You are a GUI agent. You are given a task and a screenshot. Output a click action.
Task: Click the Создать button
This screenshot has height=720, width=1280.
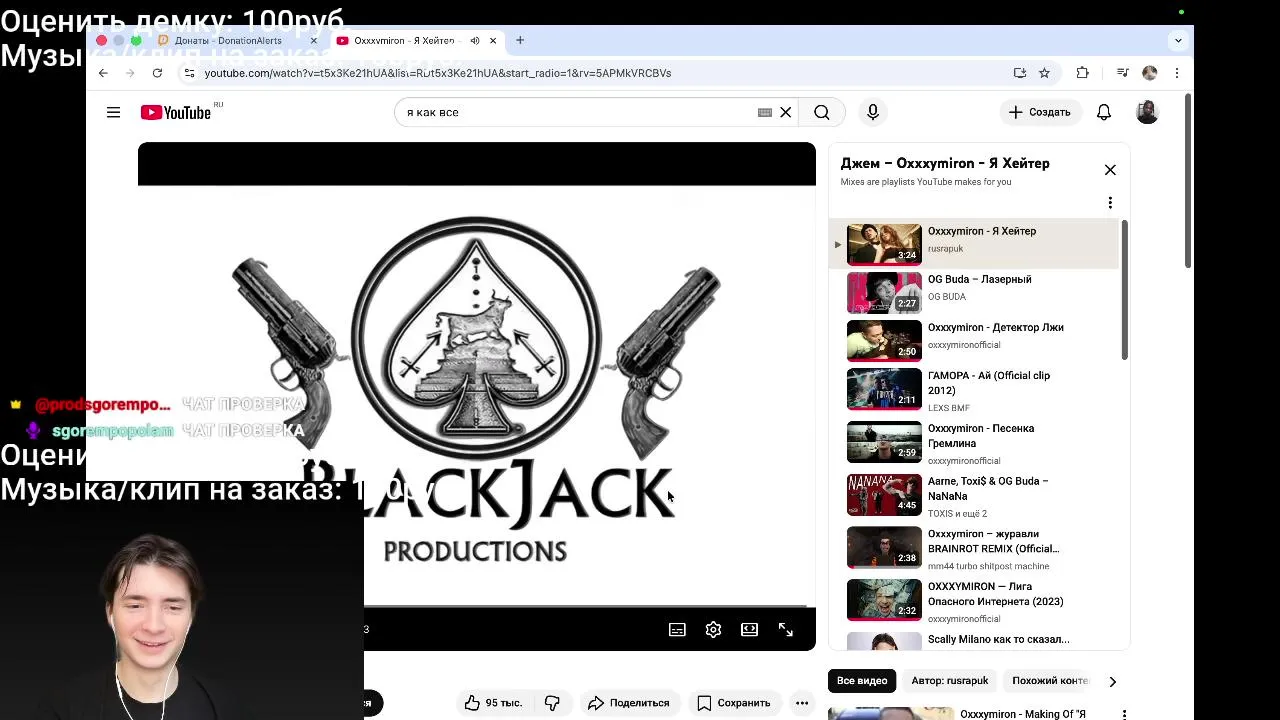(1040, 112)
